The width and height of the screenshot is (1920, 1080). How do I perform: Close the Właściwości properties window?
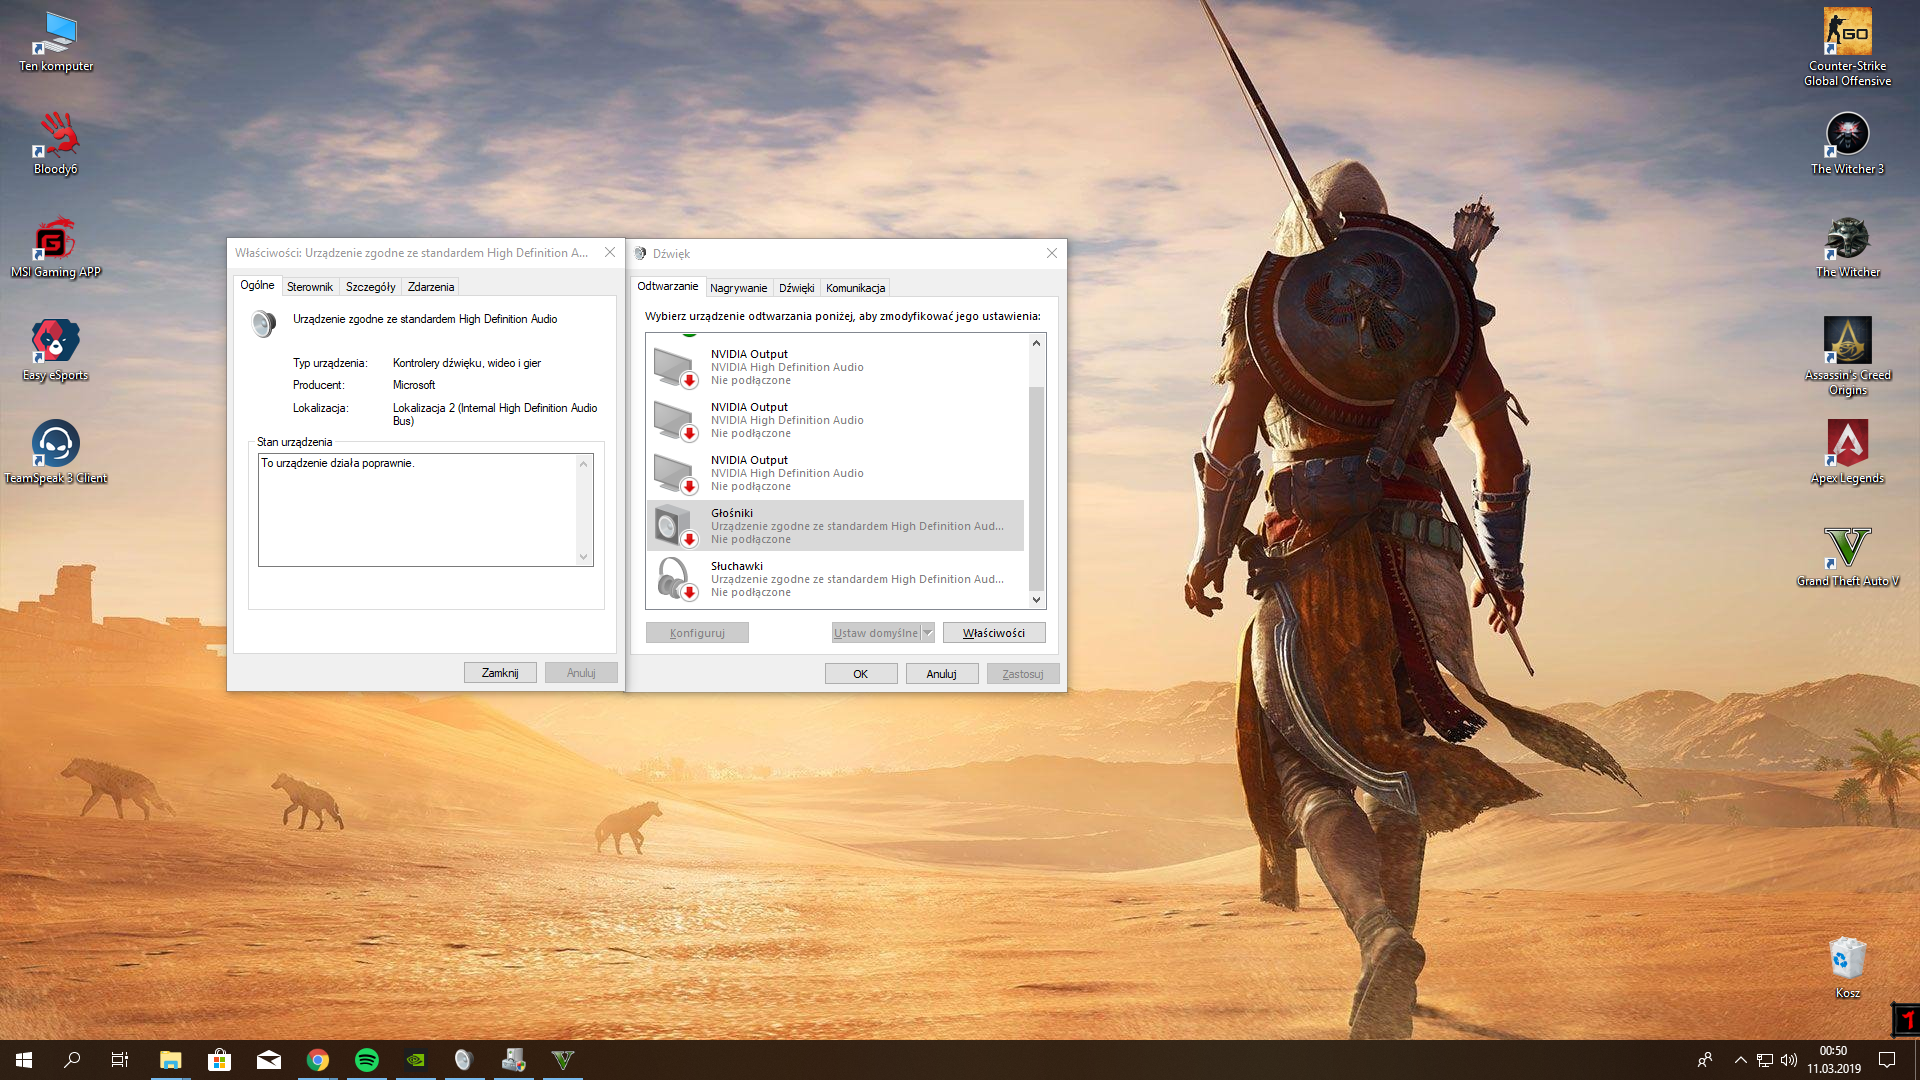(610, 252)
